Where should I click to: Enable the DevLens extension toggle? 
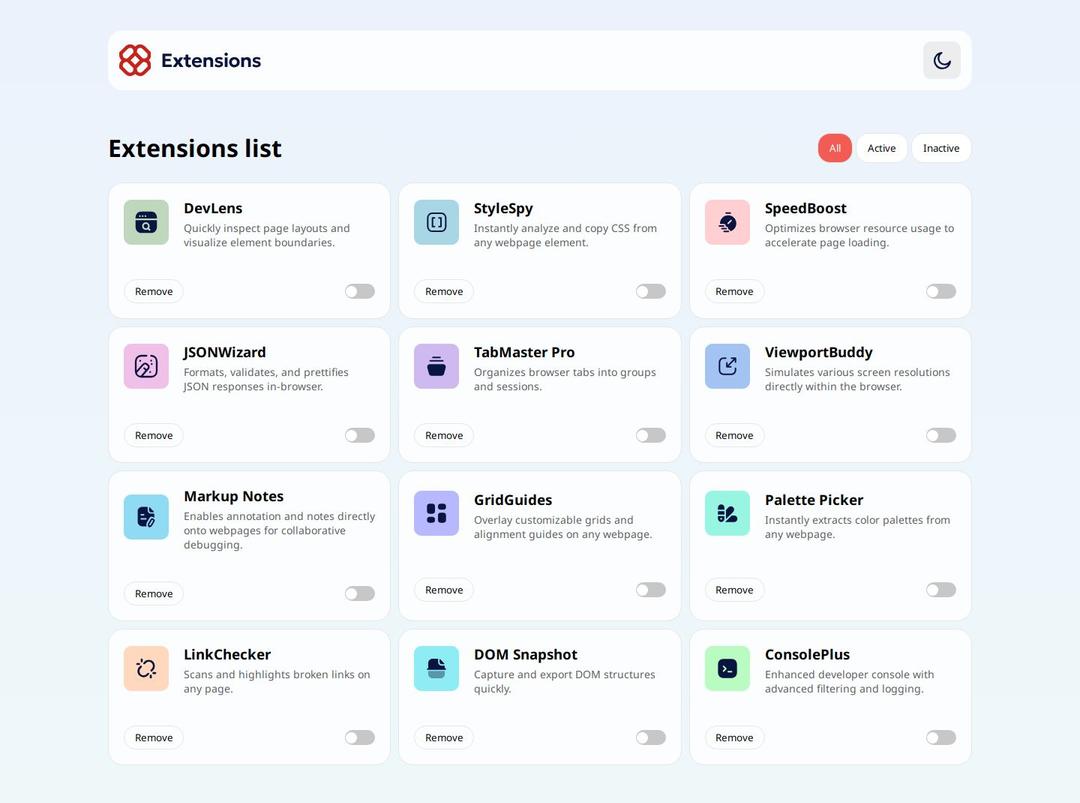click(x=360, y=291)
